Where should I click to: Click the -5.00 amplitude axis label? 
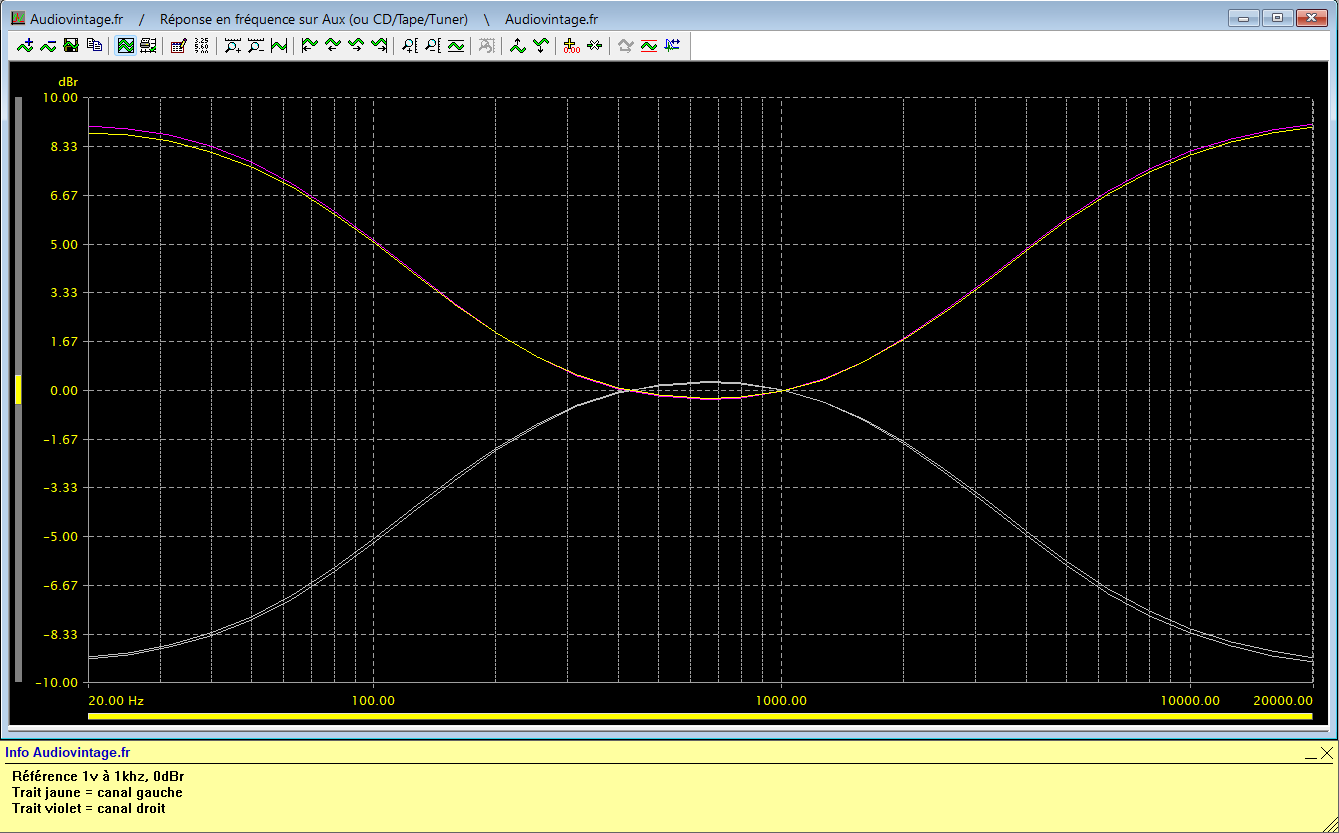pos(58,537)
